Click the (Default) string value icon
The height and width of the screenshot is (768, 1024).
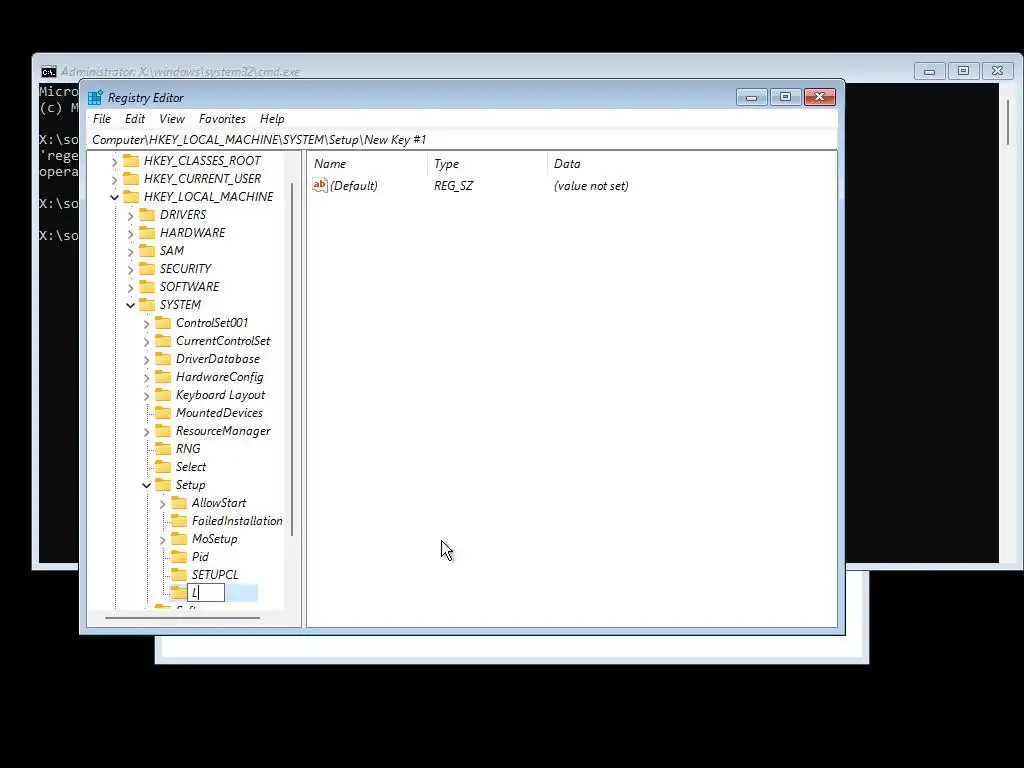319,185
